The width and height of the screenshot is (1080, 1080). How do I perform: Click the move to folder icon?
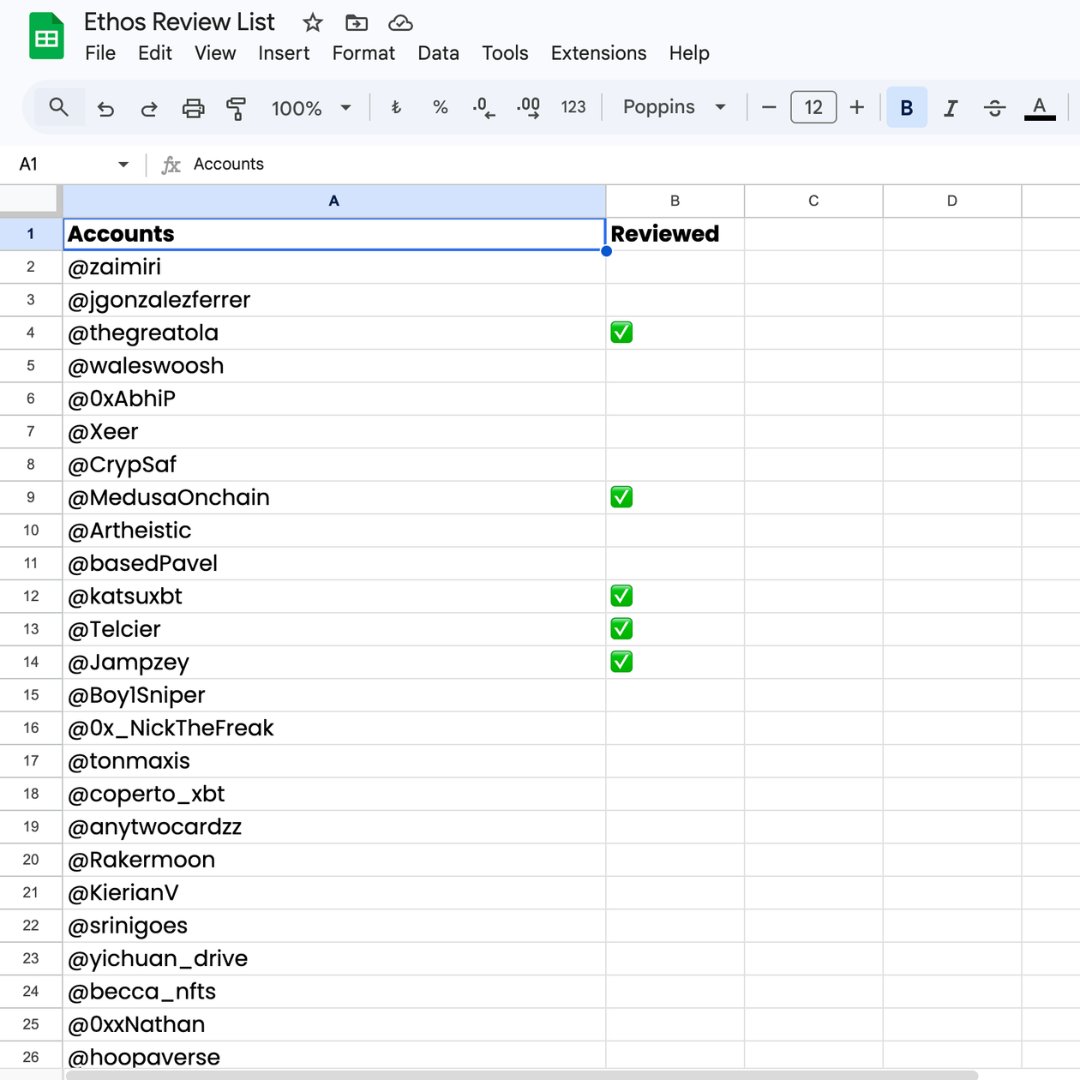356,23
